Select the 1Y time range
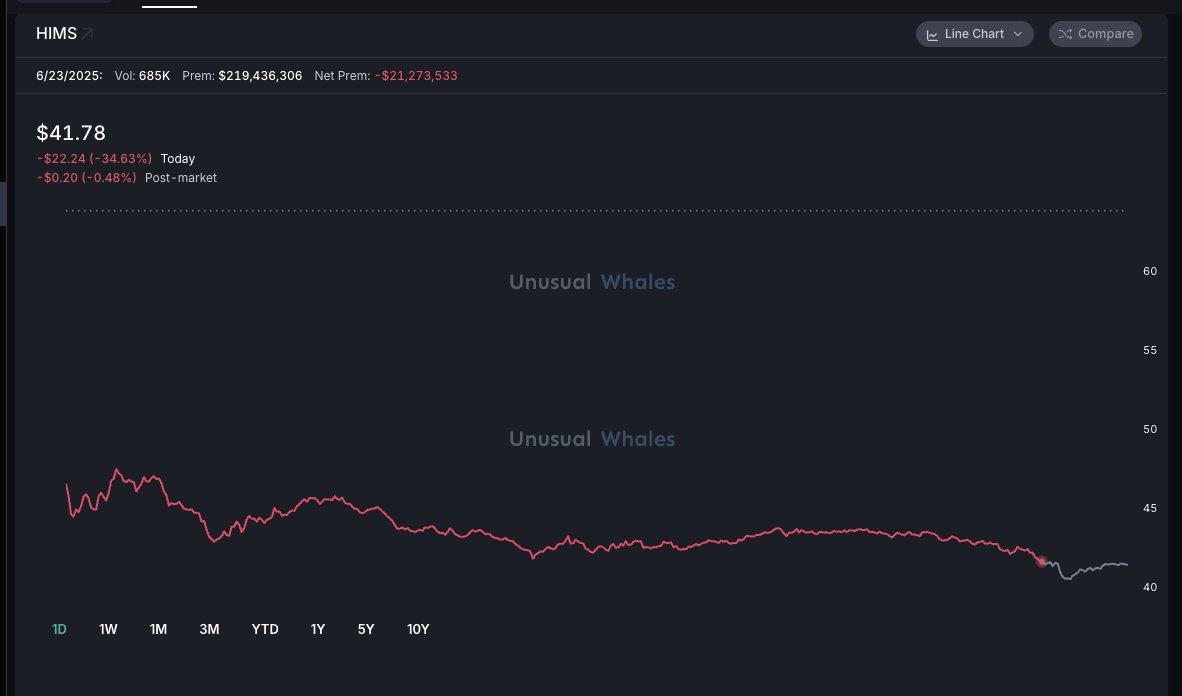The width and height of the screenshot is (1182, 696). pos(318,629)
